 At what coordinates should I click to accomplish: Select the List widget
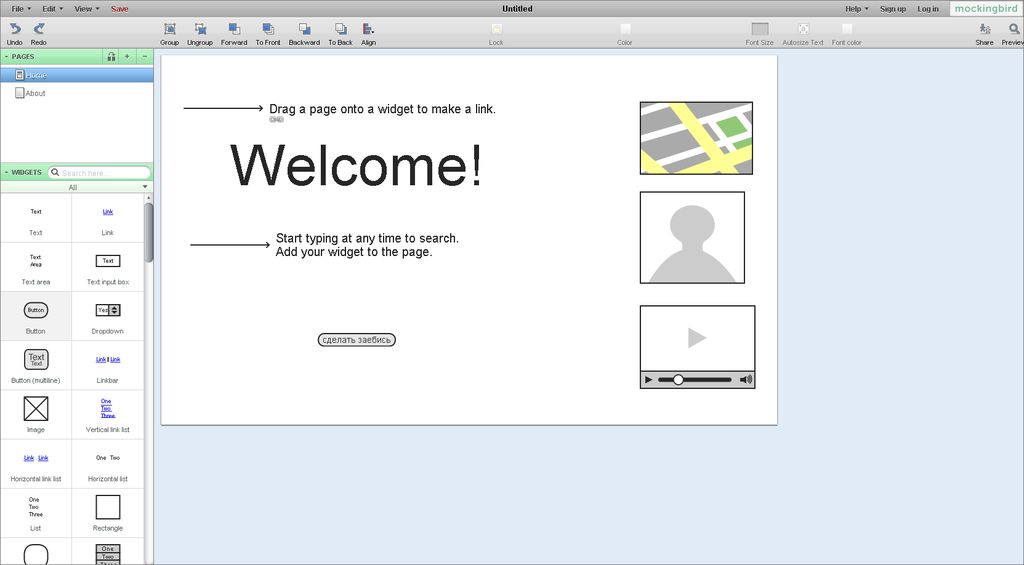[36, 513]
